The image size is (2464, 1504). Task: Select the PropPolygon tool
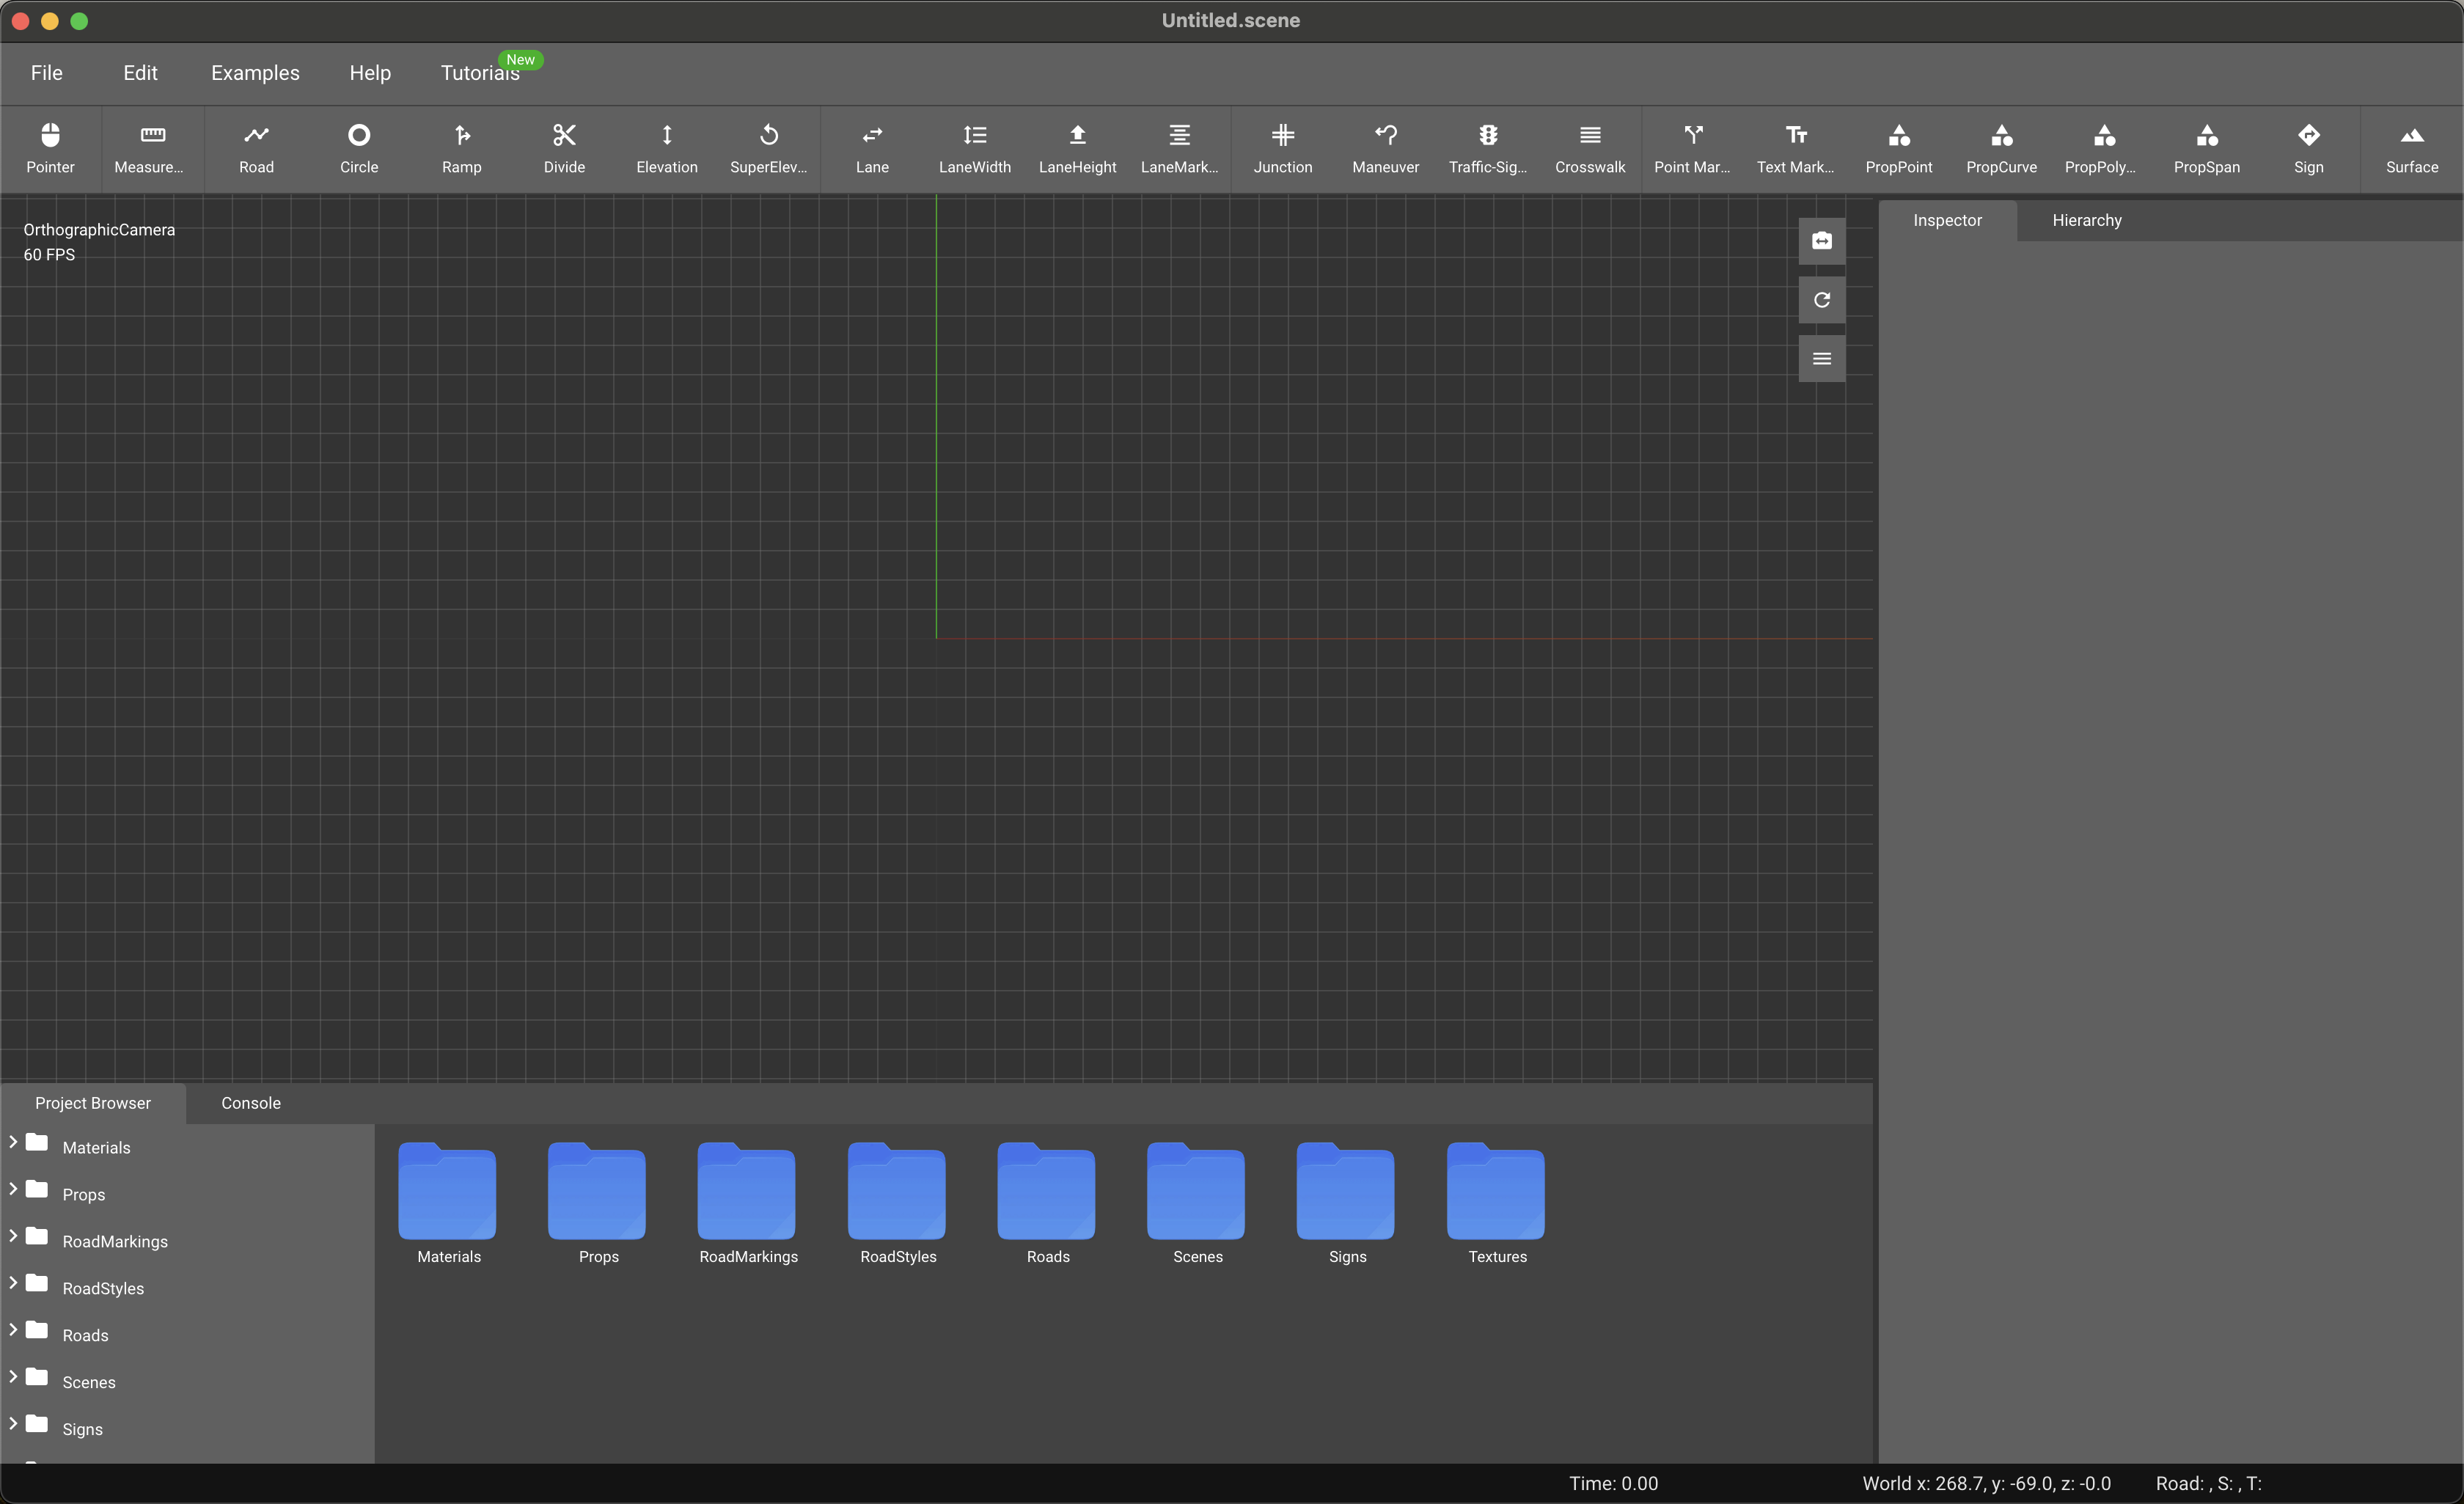point(2104,149)
